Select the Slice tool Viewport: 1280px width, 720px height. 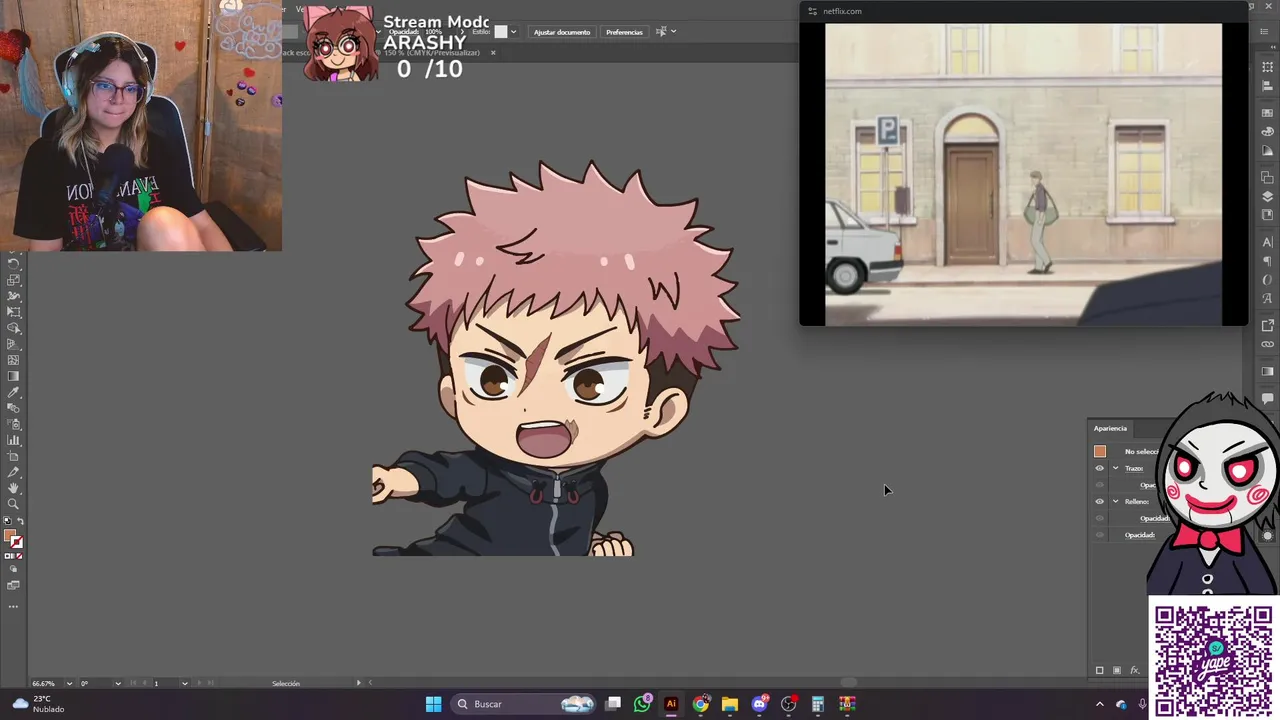tap(14, 472)
